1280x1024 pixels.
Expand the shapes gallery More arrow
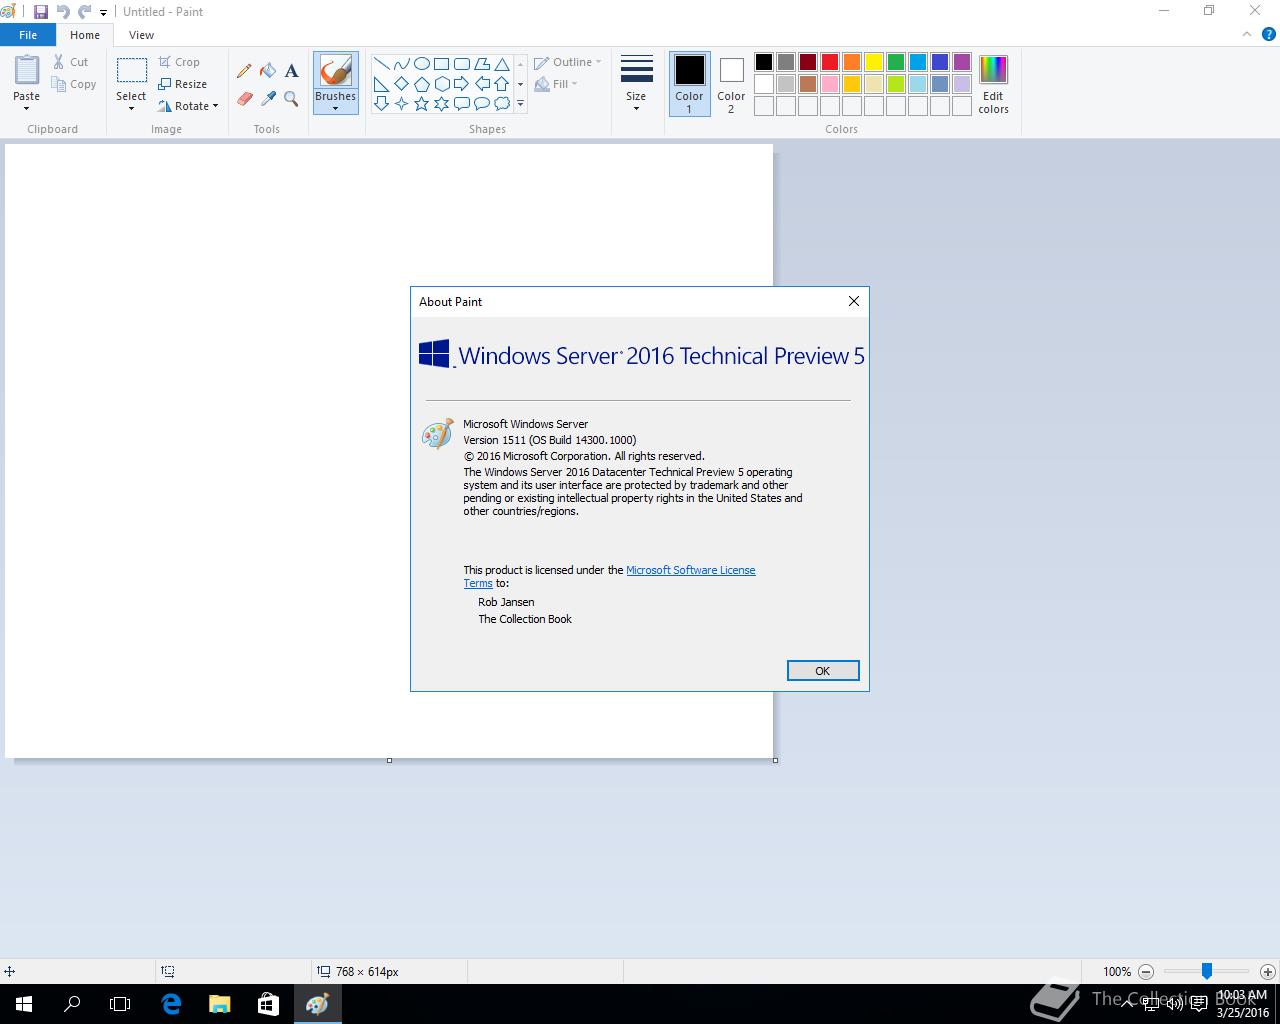pyautogui.click(x=520, y=104)
